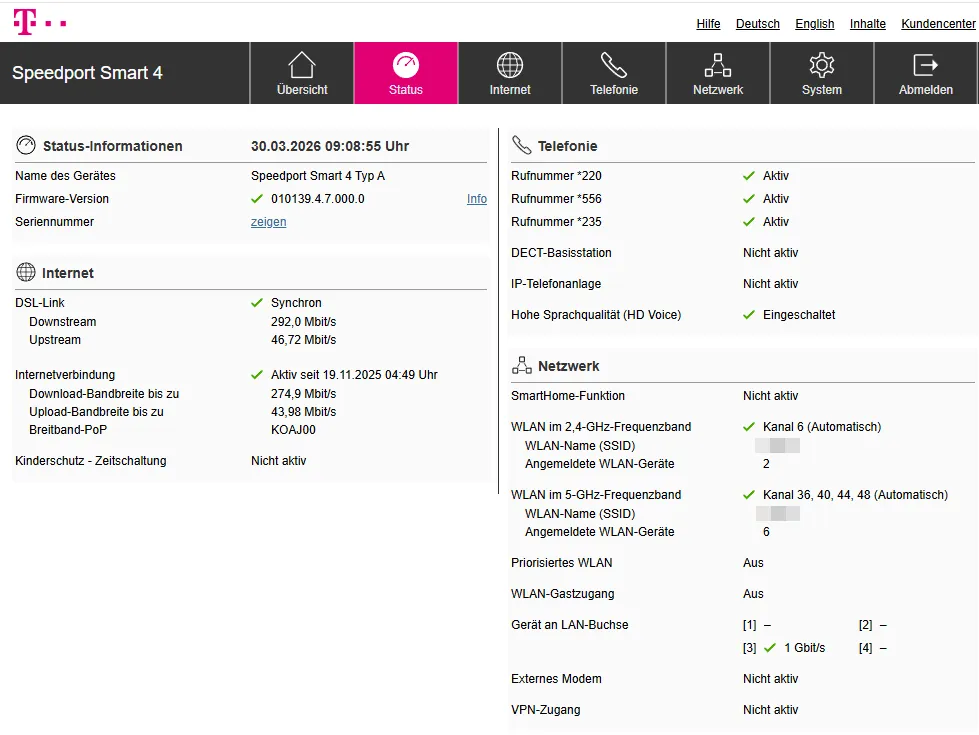Click the Status-Informationen clock icon

pyautogui.click(x=25, y=144)
